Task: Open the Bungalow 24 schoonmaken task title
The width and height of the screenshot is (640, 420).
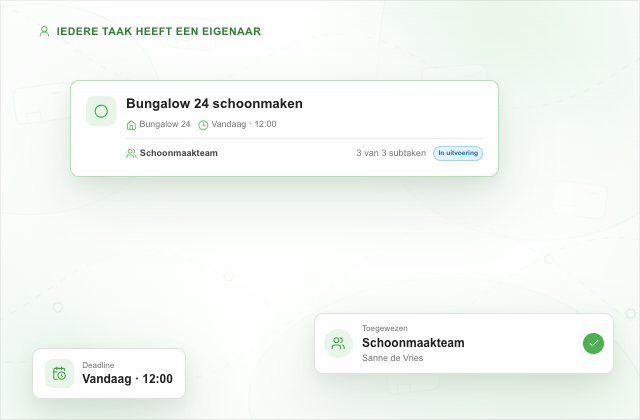Action: pos(214,104)
